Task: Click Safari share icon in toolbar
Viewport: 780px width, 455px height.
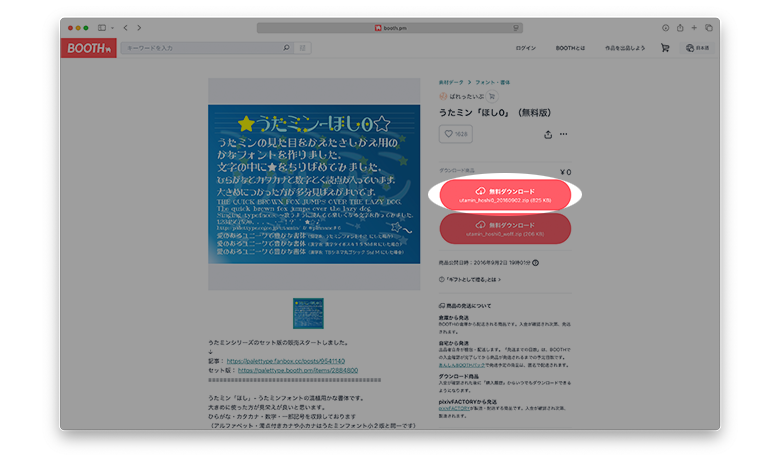Action: click(680, 28)
